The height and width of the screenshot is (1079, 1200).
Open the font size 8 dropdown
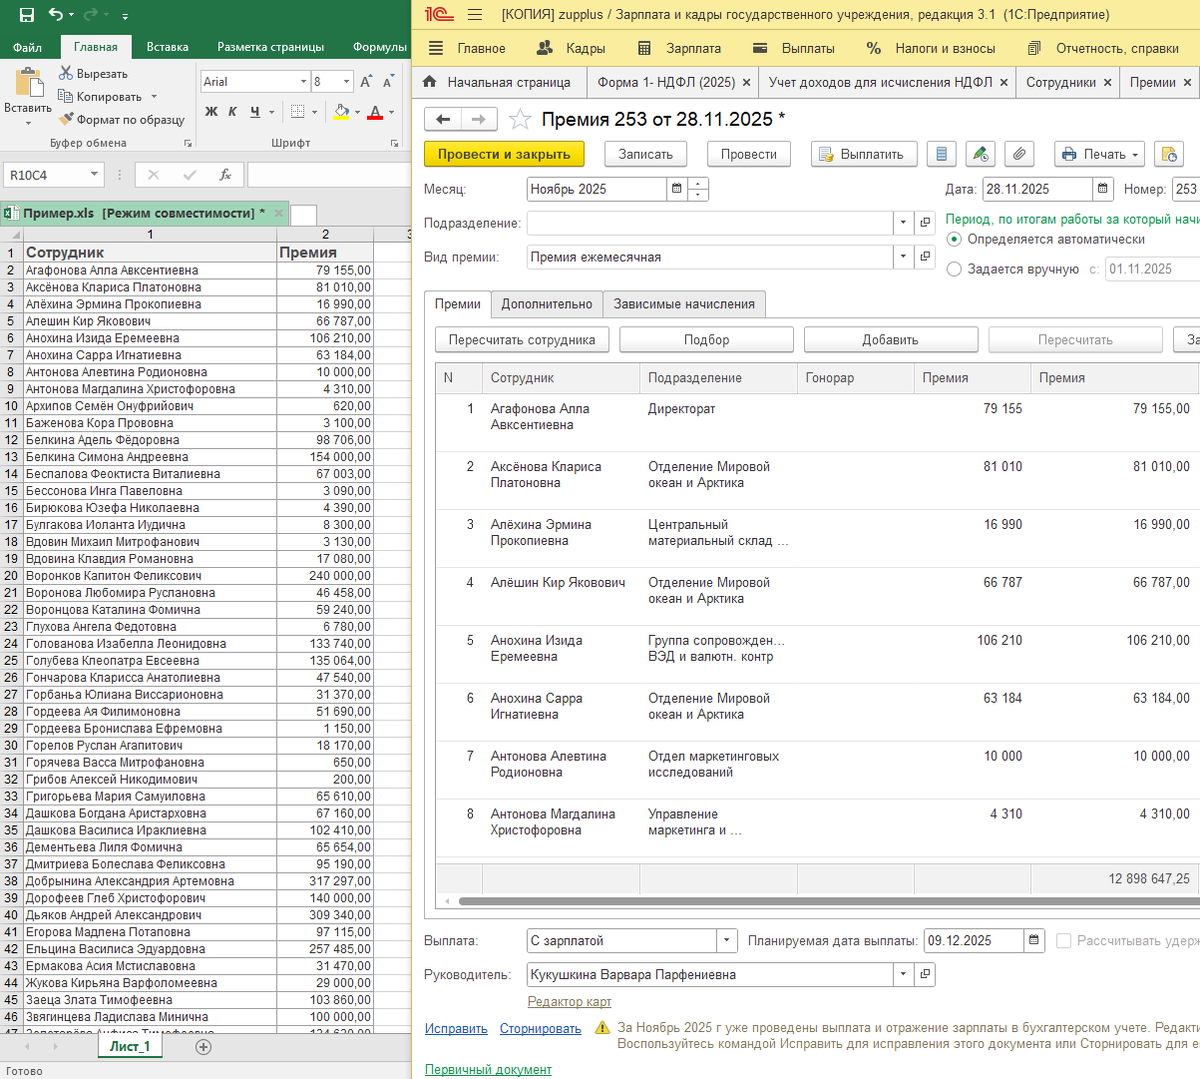pos(347,82)
